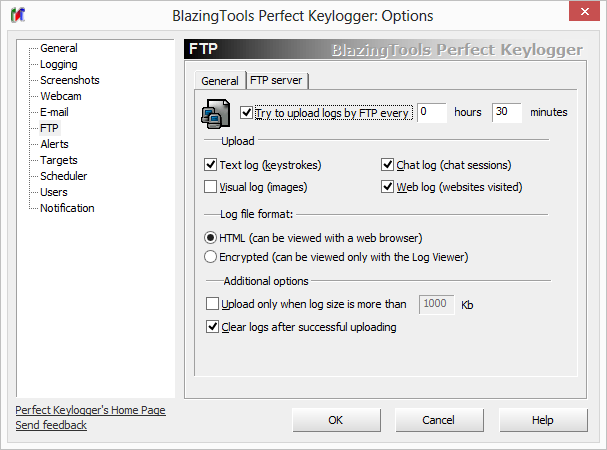Disable Clear logs after successful uploading
The image size is (607, 450).
click(x=211, y=327)
